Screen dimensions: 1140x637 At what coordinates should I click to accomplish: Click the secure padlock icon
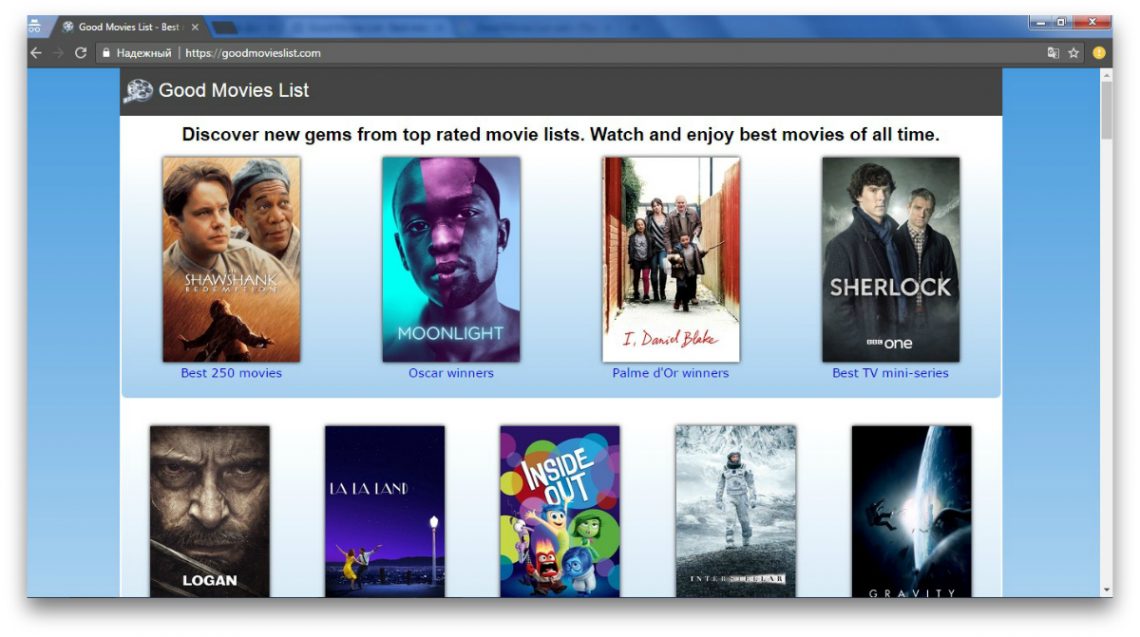106,52
